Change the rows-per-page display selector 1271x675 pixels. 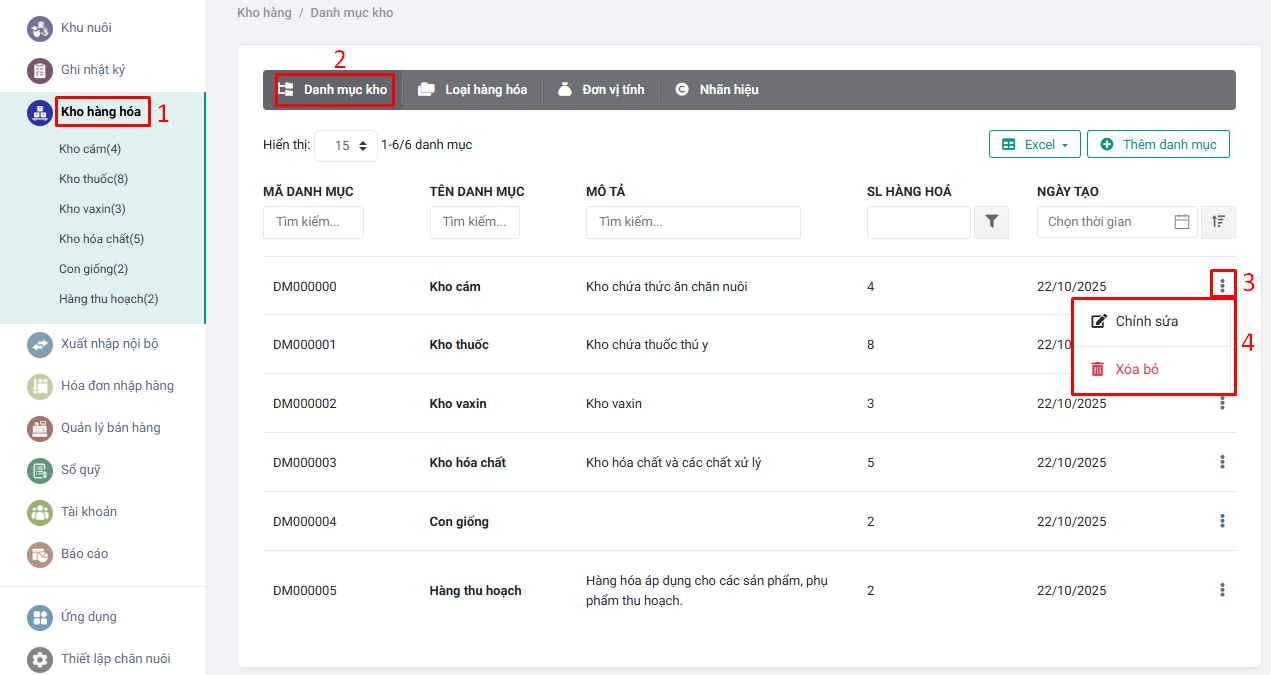coord(346,145)
